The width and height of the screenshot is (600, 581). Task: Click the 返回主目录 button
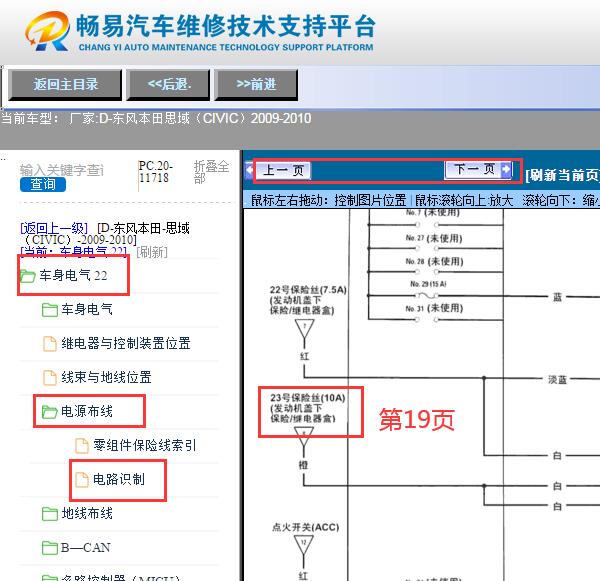[x=65, y=85]
